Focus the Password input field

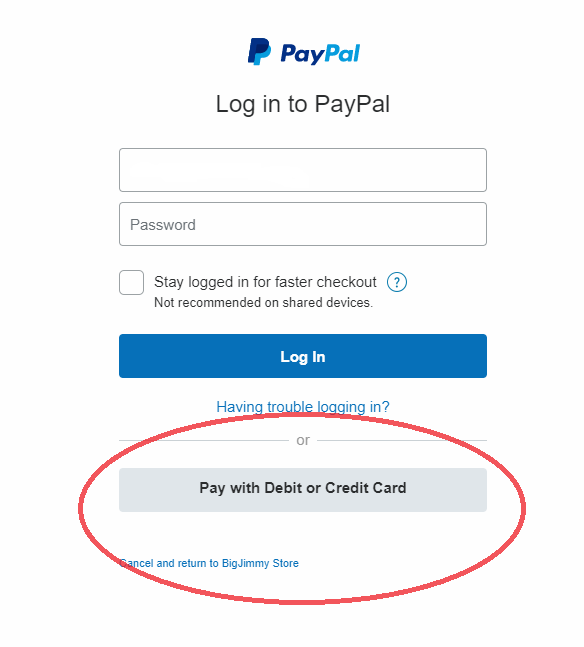(303, 224)
